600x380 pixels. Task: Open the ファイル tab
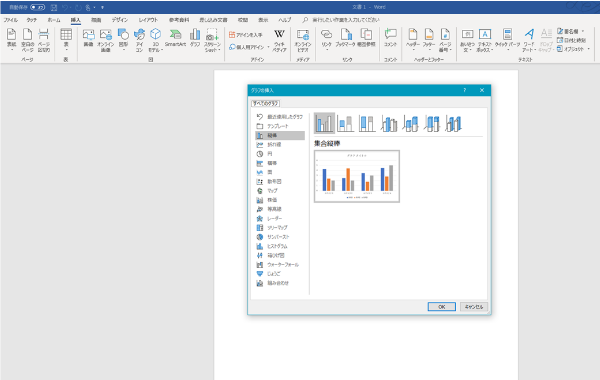[x=11, y=20]
